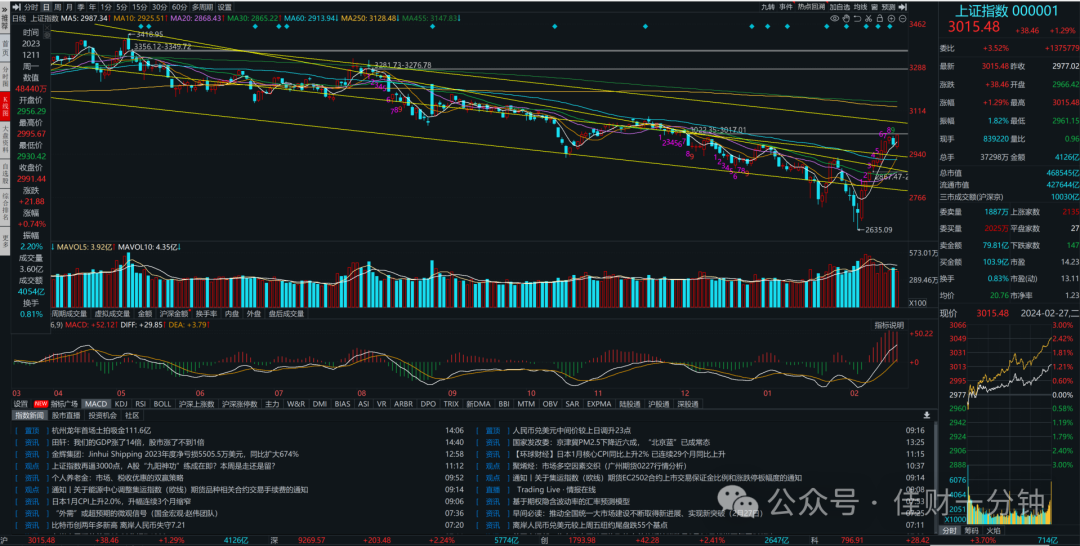Click the undo arrow icon above chart
Image resolution: width=1080 pixels, height=546 pixels.
(858, 19)
